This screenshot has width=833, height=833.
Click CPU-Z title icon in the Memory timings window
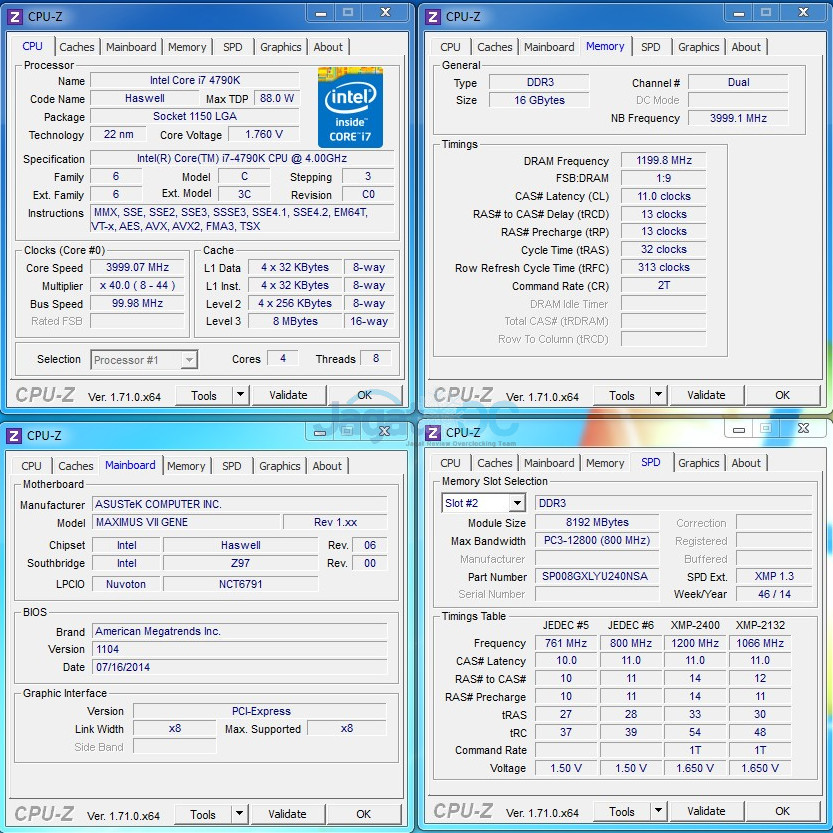(433, 16)
